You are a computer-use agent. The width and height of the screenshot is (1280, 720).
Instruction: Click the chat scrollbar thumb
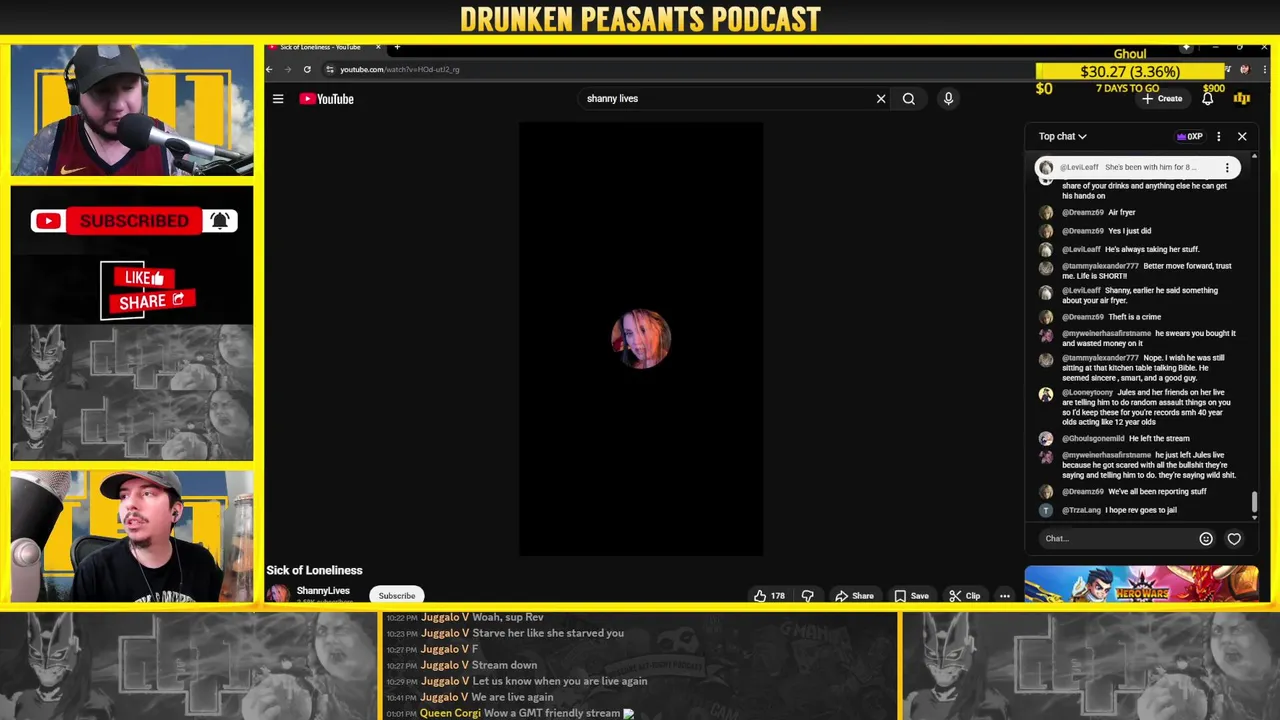1254,502
